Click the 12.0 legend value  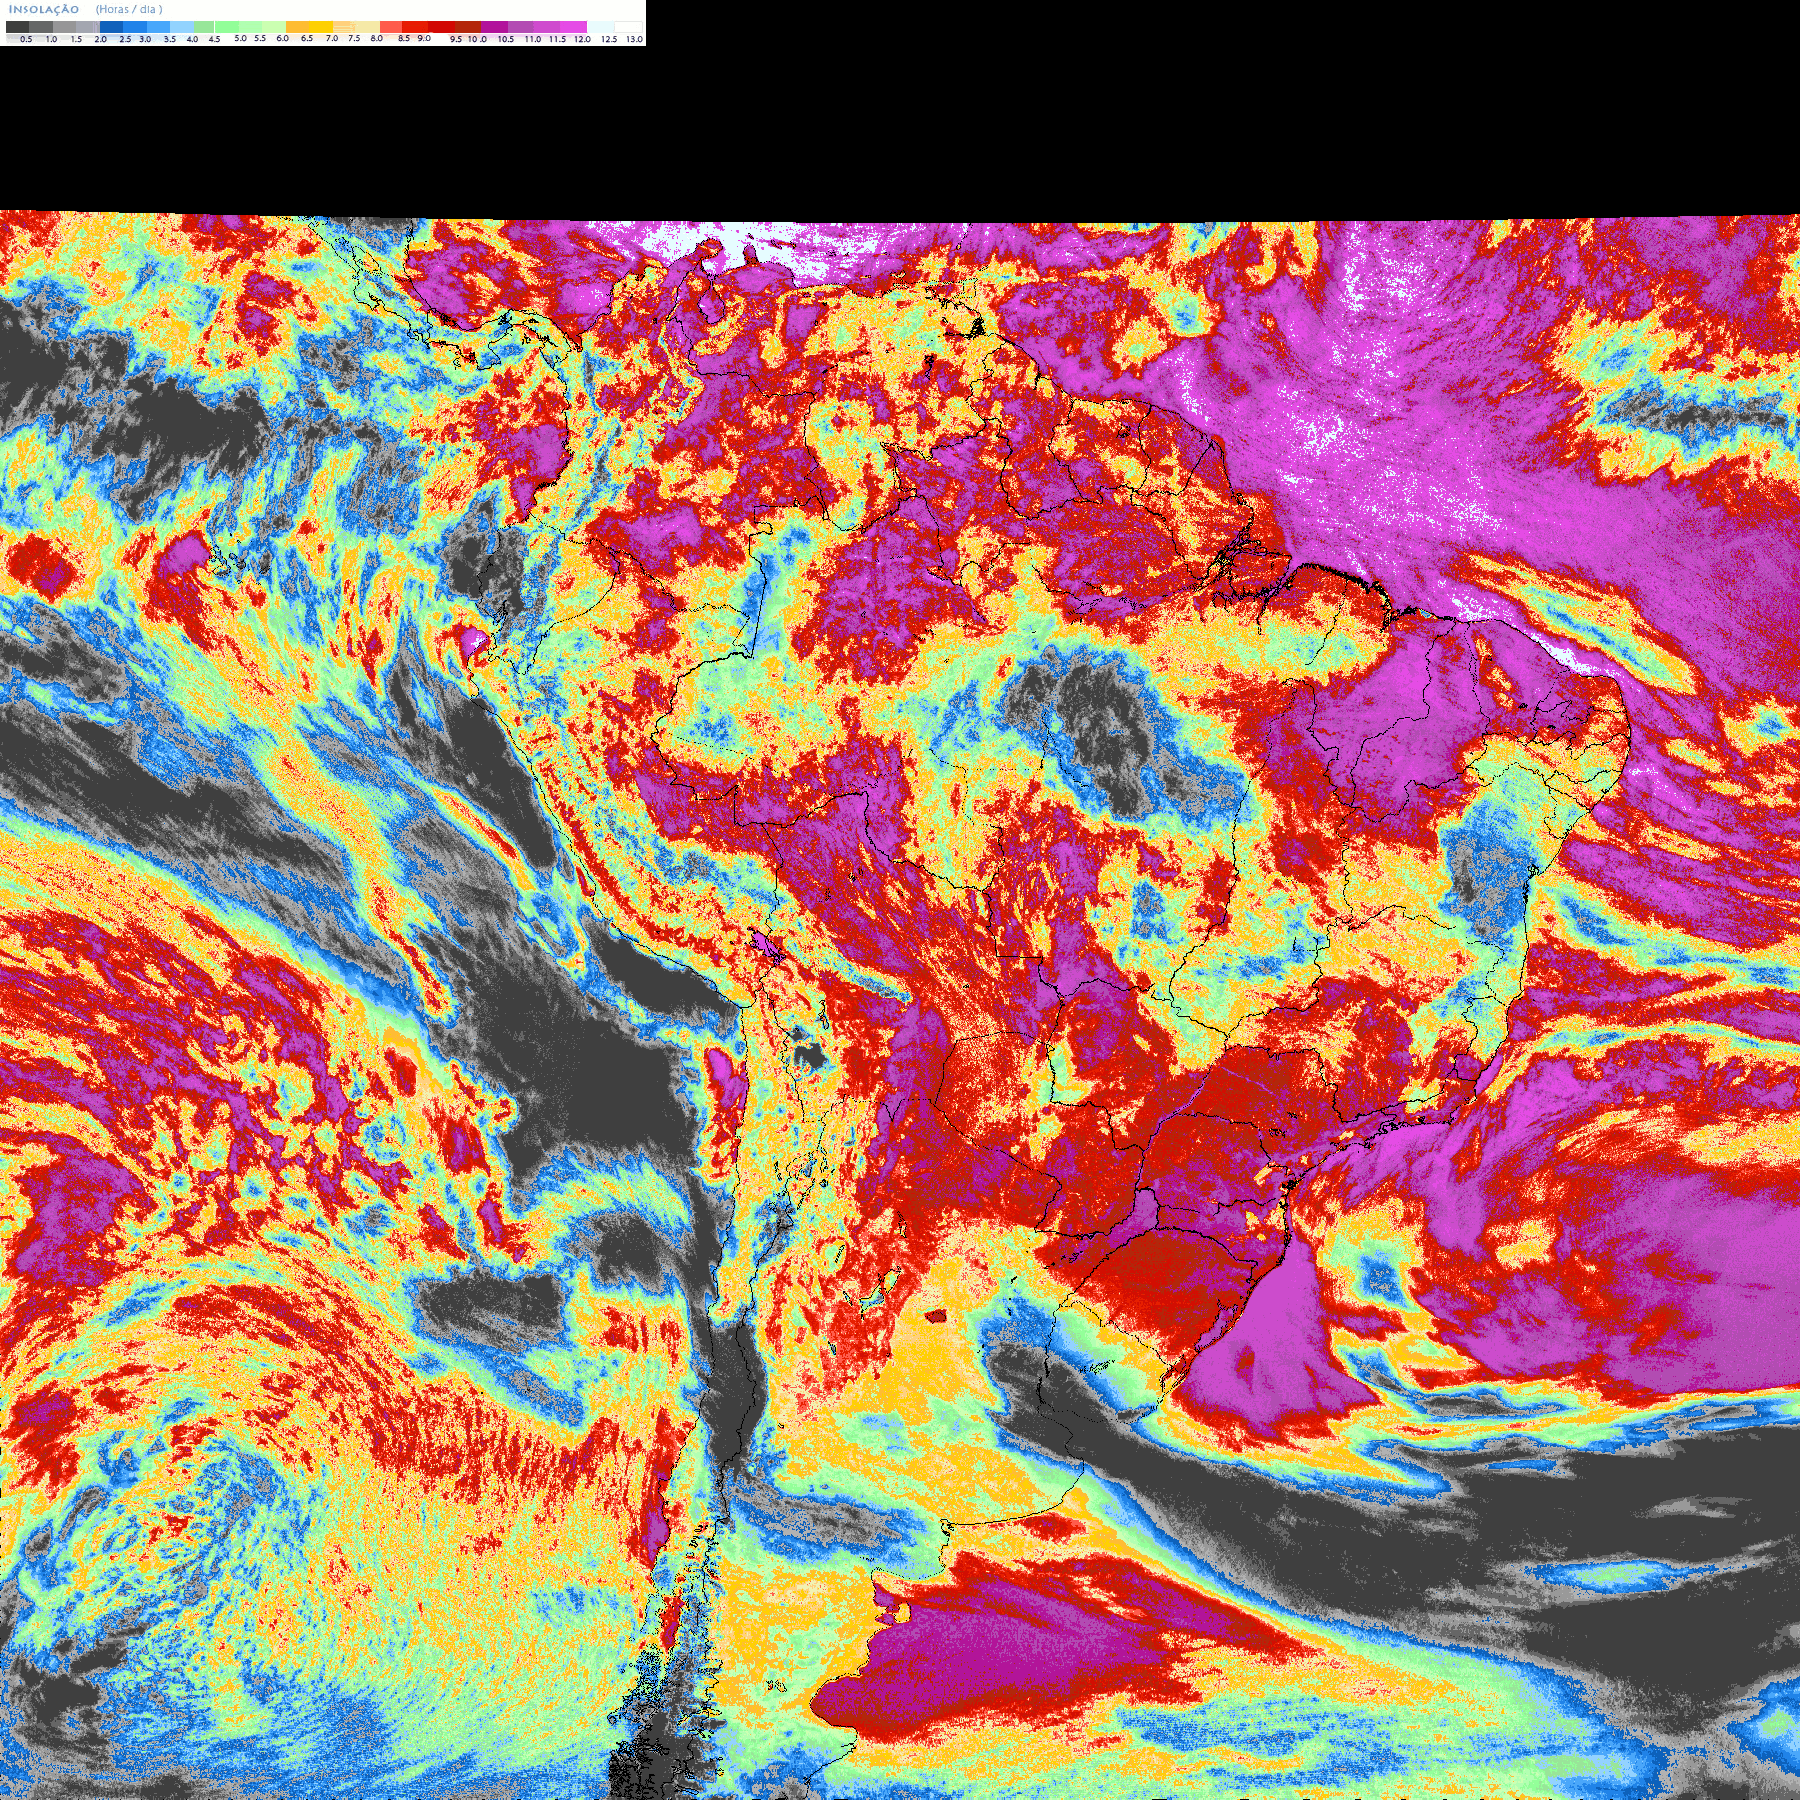(582, 39)
